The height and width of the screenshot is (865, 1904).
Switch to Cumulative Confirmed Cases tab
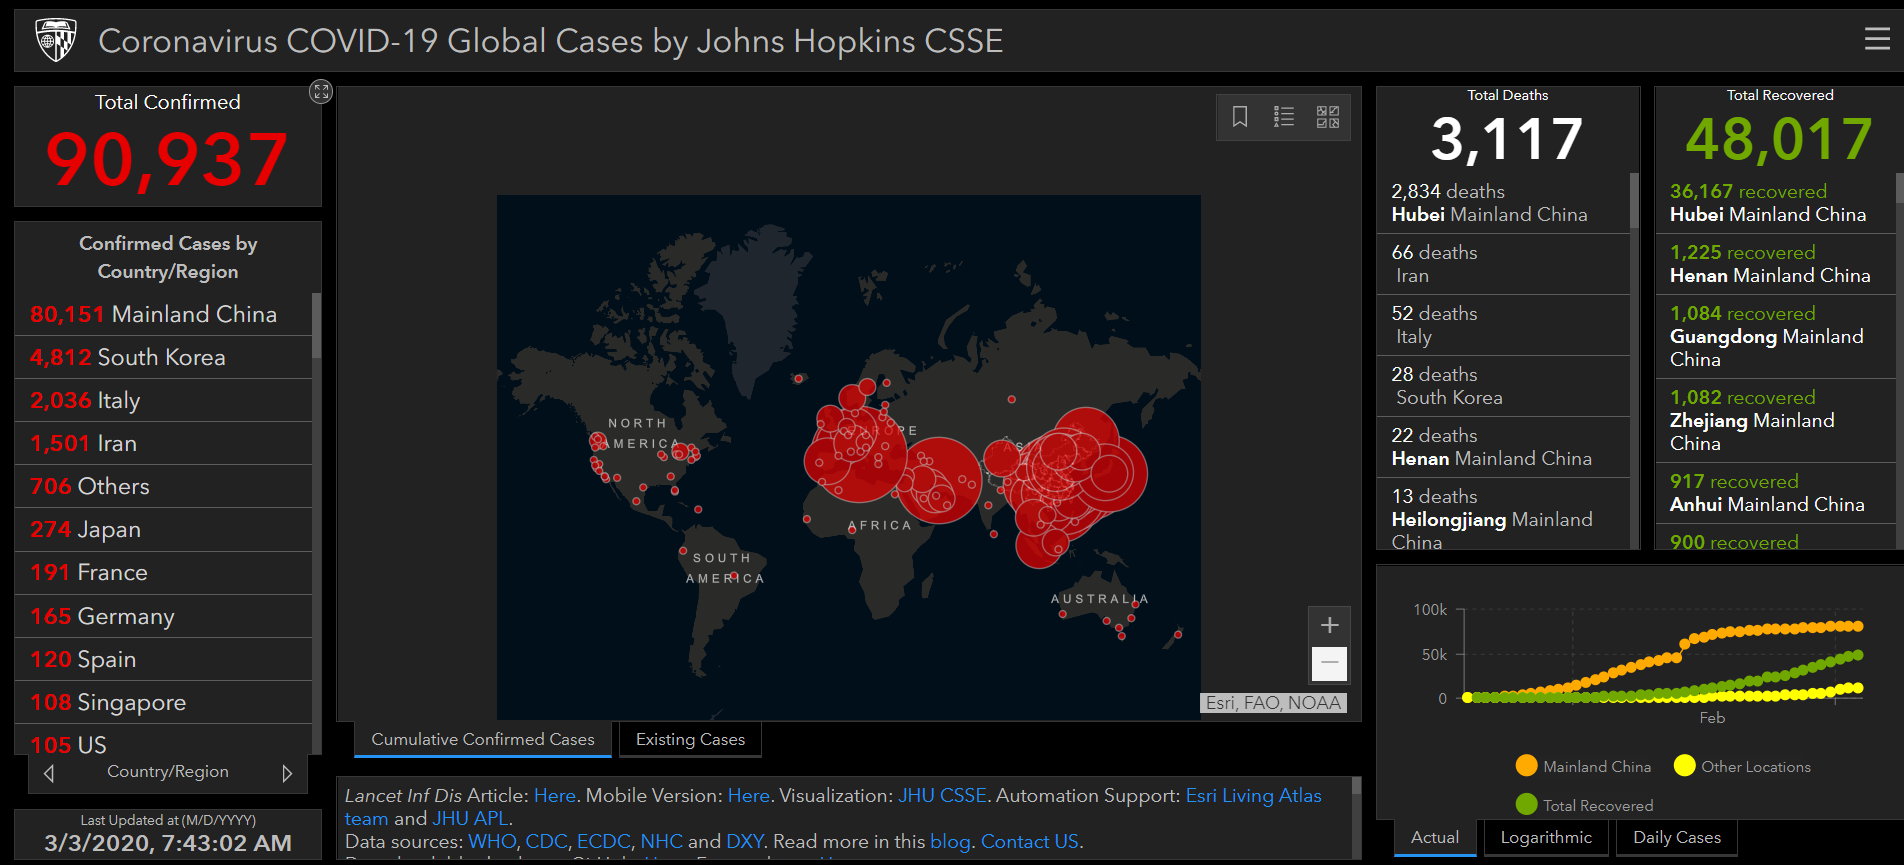tap(483, 739)
